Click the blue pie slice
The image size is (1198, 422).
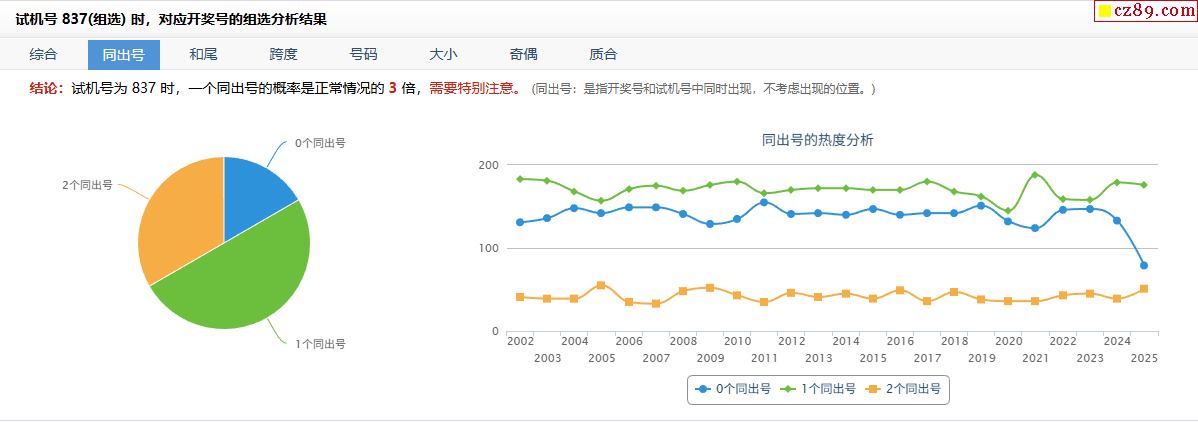tap(254, 195)
